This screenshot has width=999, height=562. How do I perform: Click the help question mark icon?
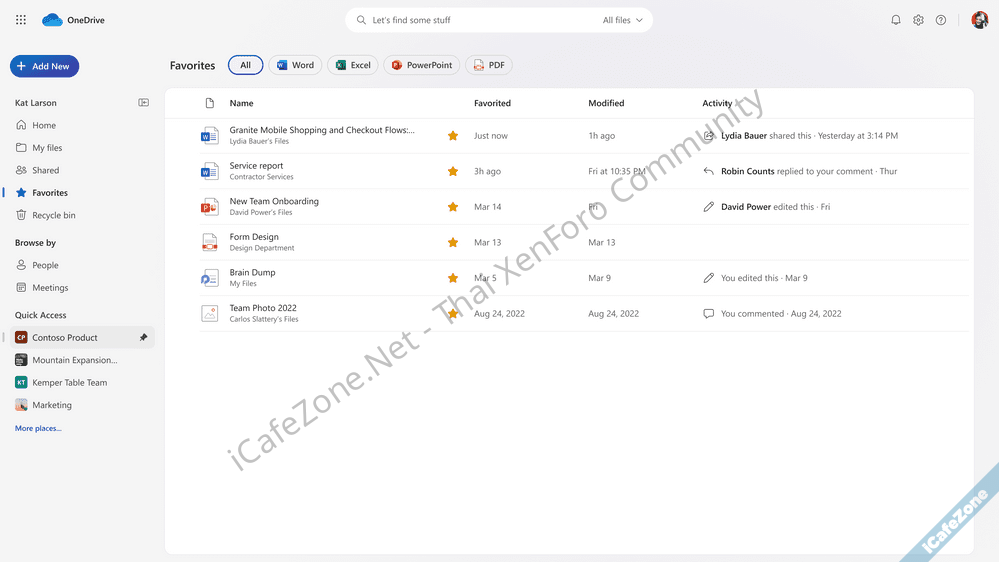(x=941, y=20)
